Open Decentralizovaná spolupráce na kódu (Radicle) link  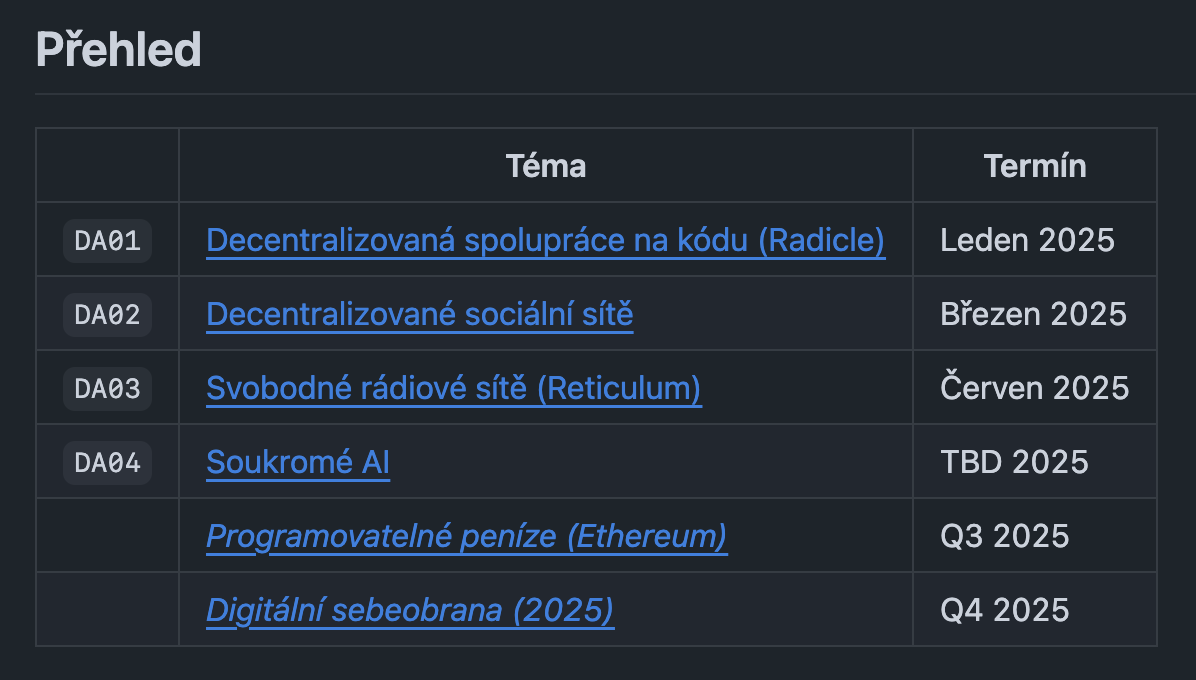click(545, 240)
